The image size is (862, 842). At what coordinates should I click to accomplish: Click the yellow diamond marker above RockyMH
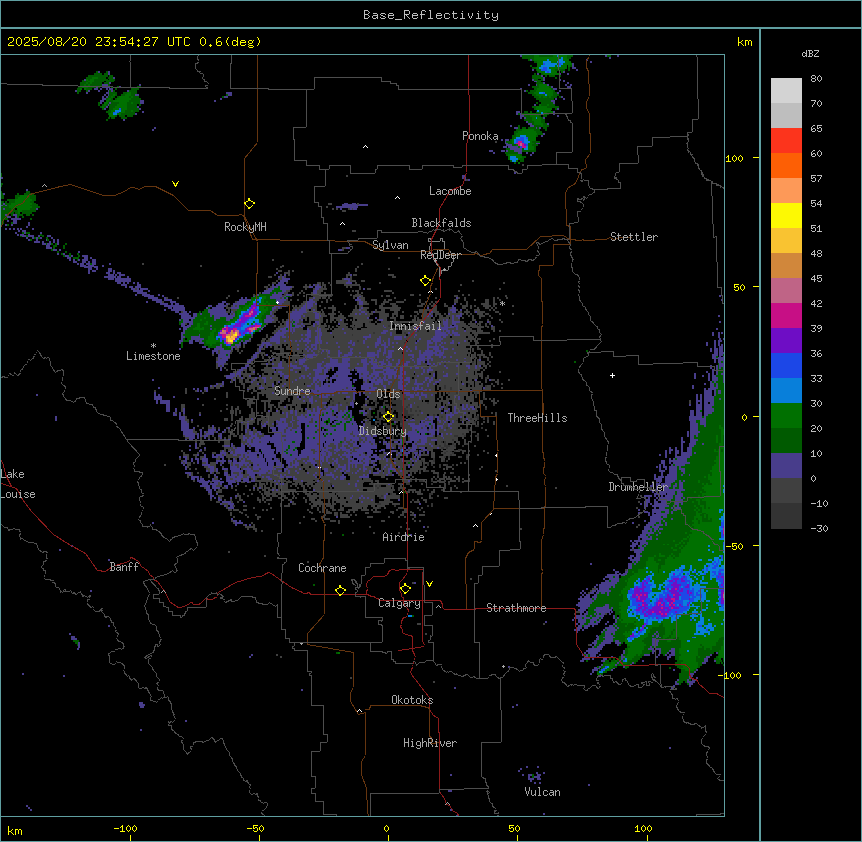(x=249, y=203)
